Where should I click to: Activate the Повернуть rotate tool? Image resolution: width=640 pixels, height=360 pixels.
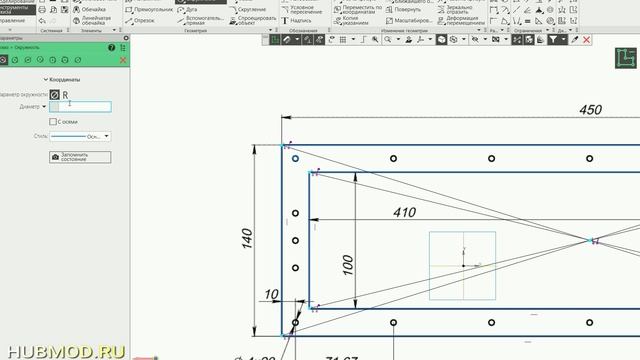coord(403,9)
